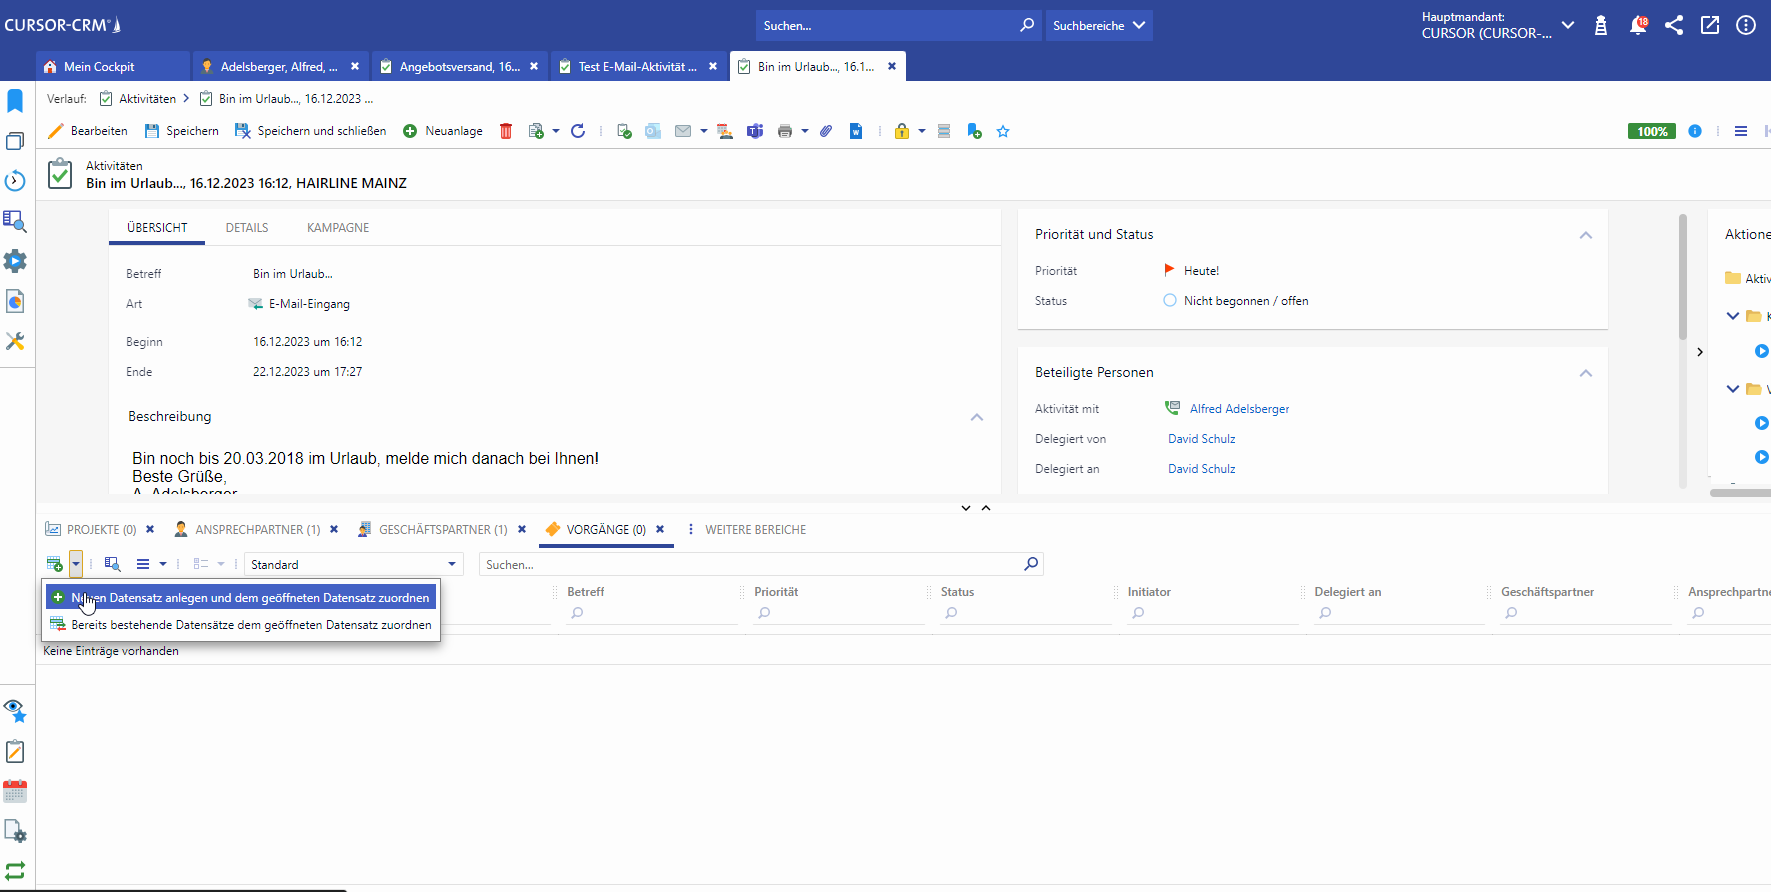
Task: Click the refresh icon in the toolbar
Action: pyautogui.click(x=578, y=131)
